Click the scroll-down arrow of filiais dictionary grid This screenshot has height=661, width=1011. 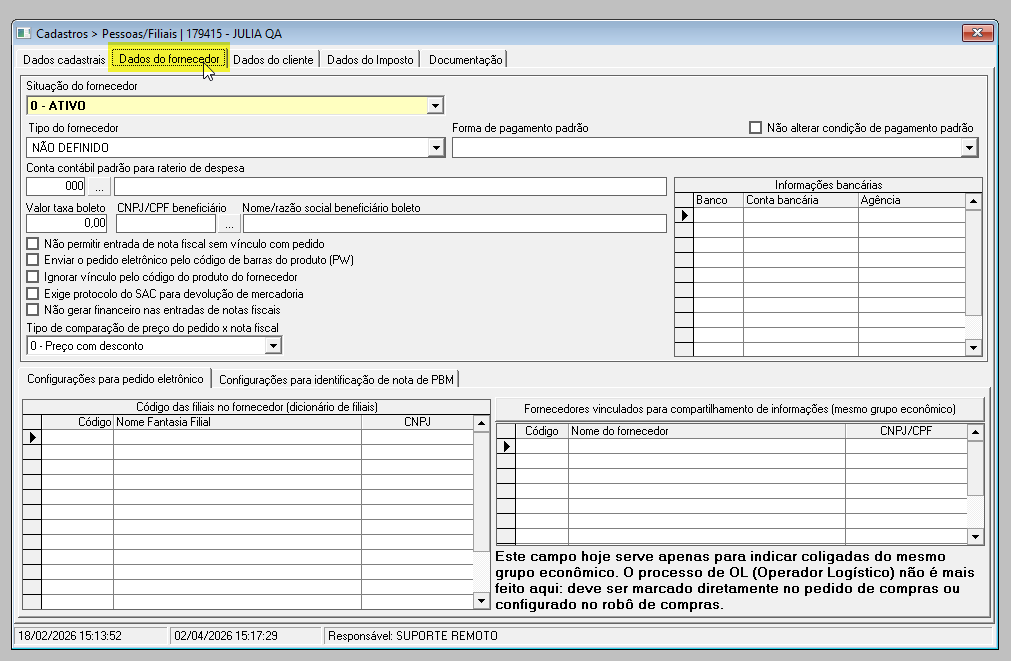tap(481, 600)
